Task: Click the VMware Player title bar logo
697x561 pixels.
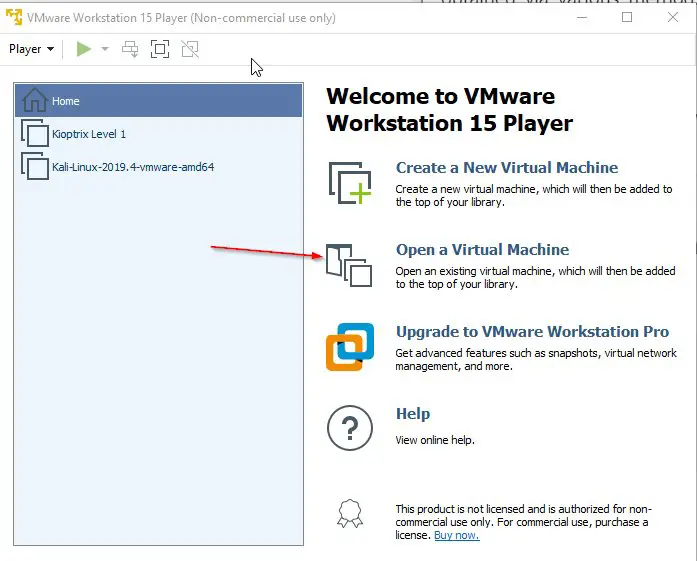Action: tap(14, 17)
